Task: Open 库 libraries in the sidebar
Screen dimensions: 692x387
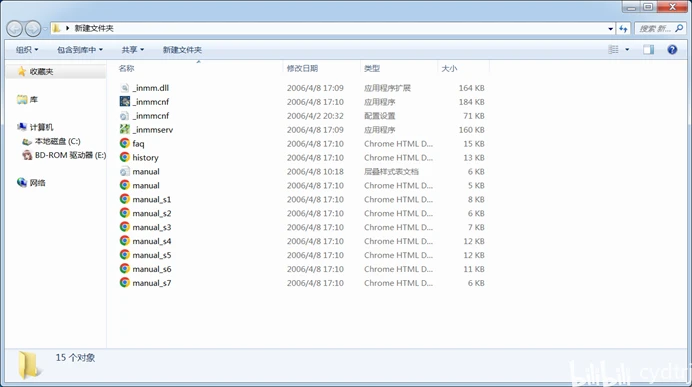Action: tap(34, 100)
